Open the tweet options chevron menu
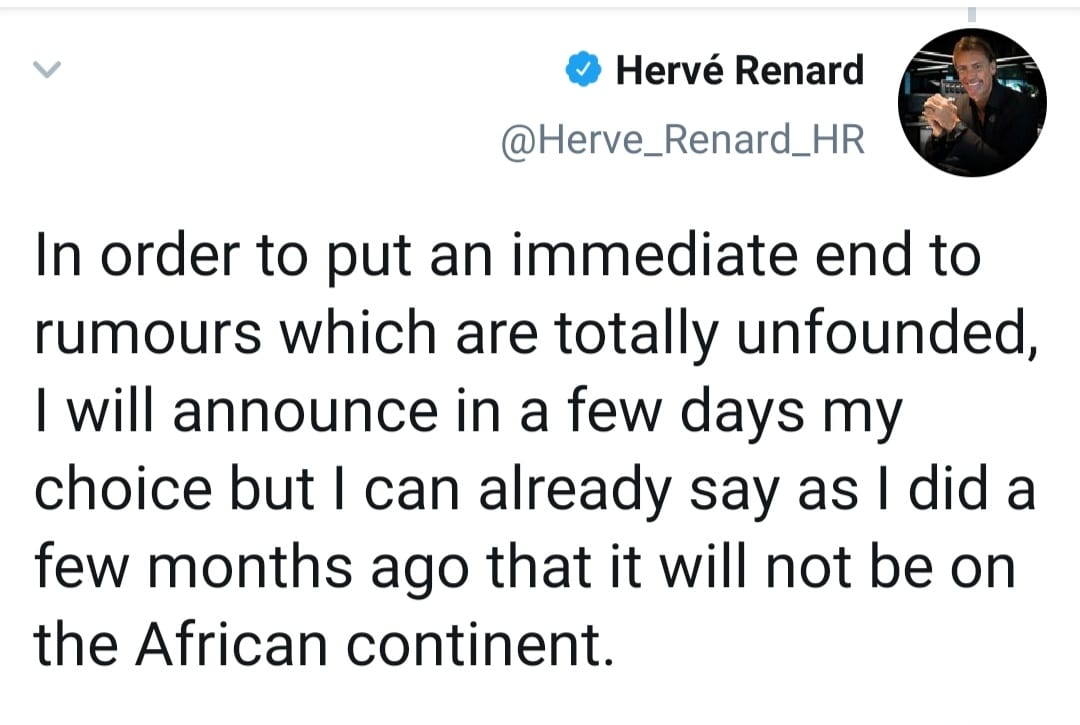The image size is (1080, 725). [47, 70]
